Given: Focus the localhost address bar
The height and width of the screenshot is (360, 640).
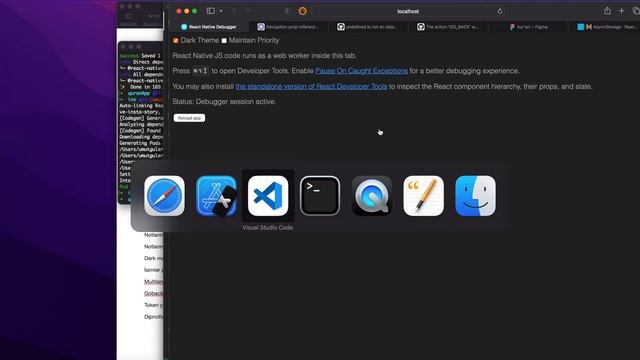Looking at the screenshot, I should pos(408,11).
